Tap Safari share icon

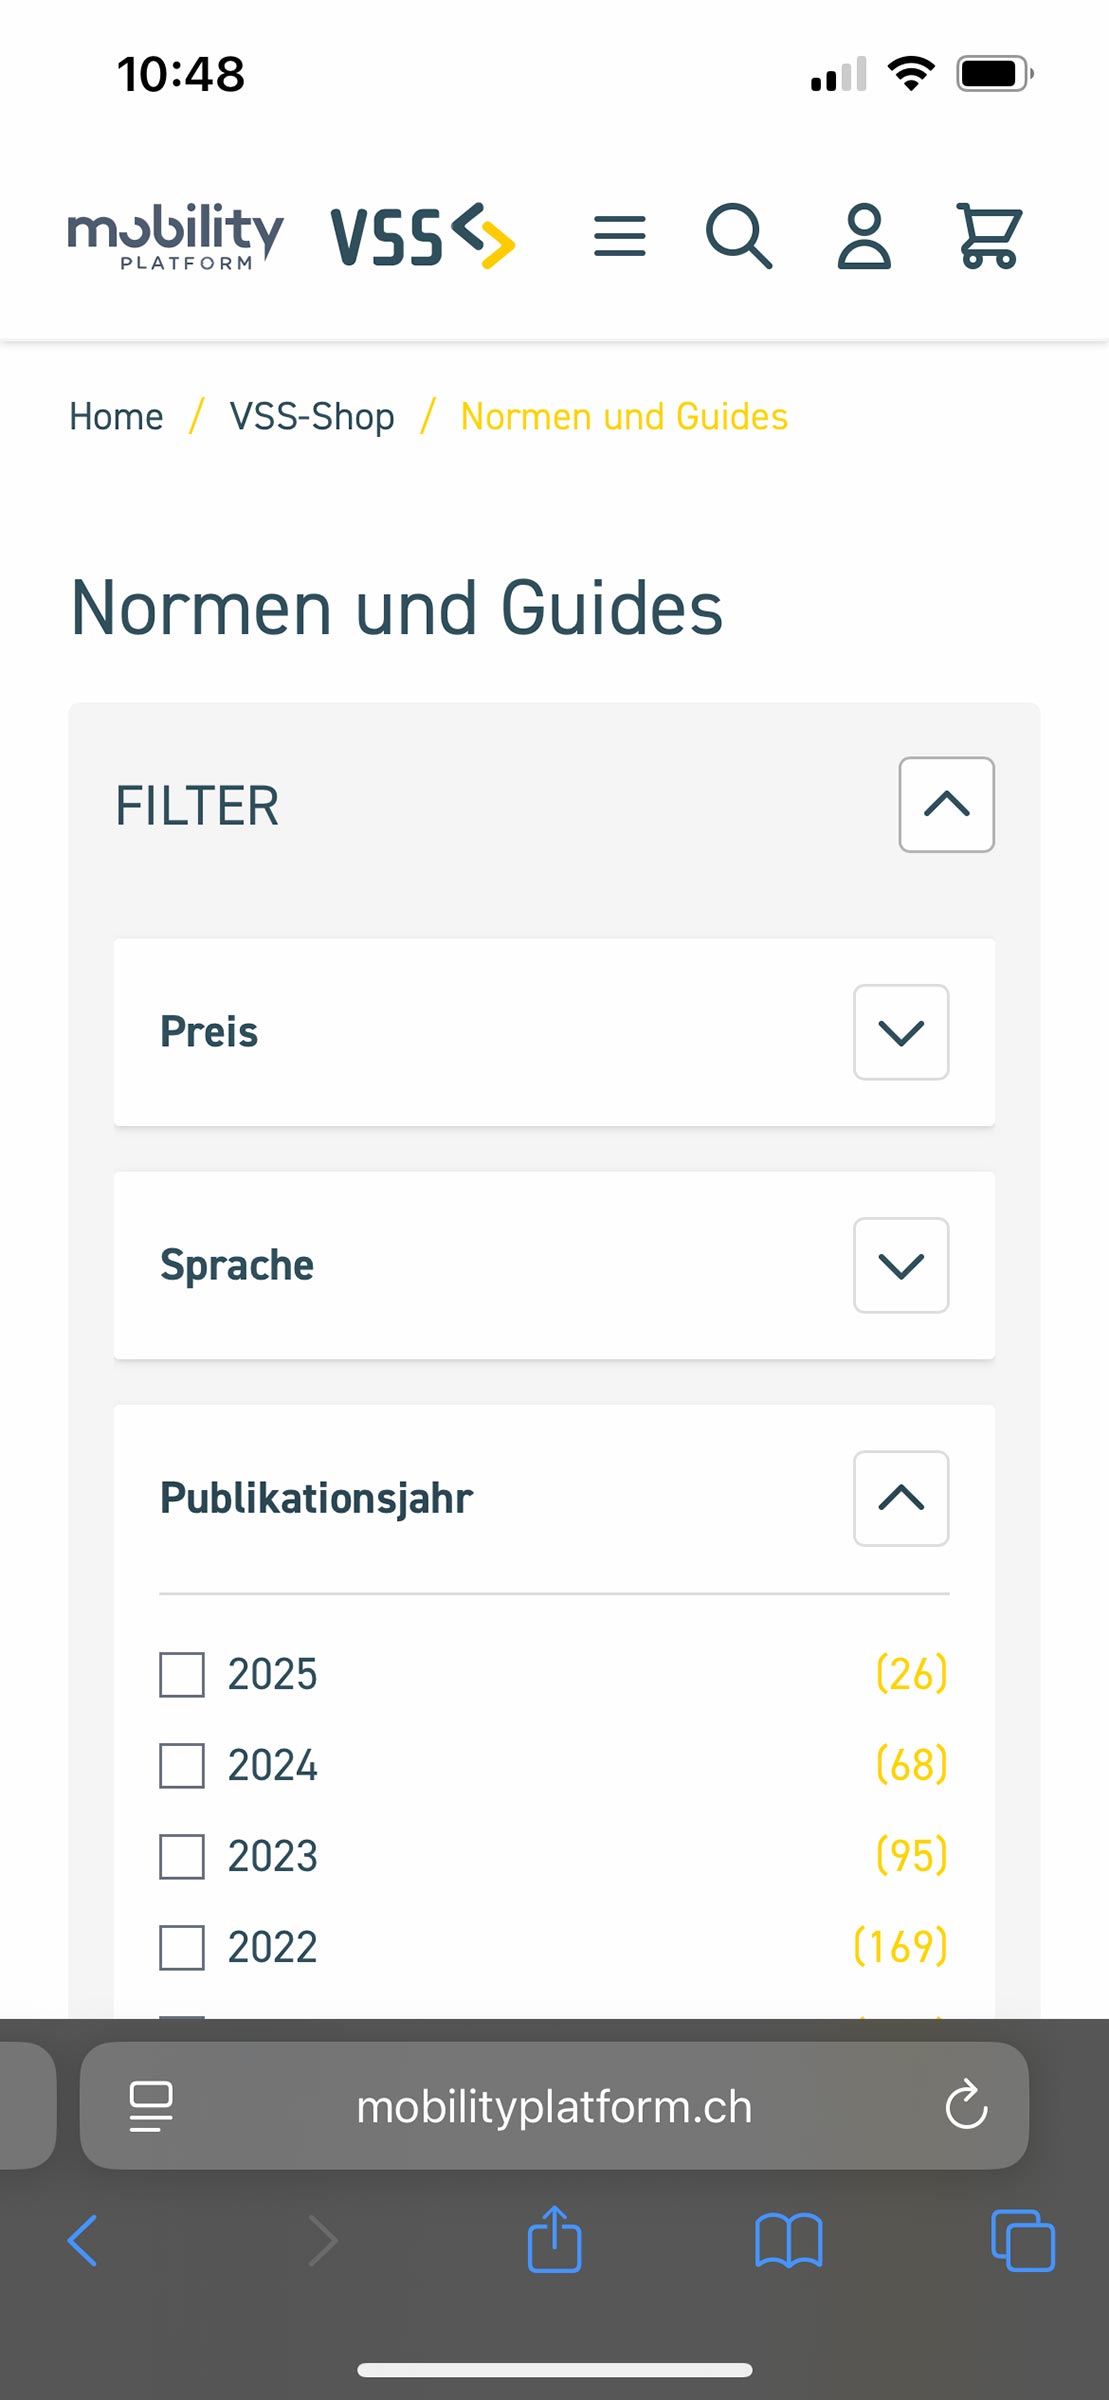coord(554,2239)
